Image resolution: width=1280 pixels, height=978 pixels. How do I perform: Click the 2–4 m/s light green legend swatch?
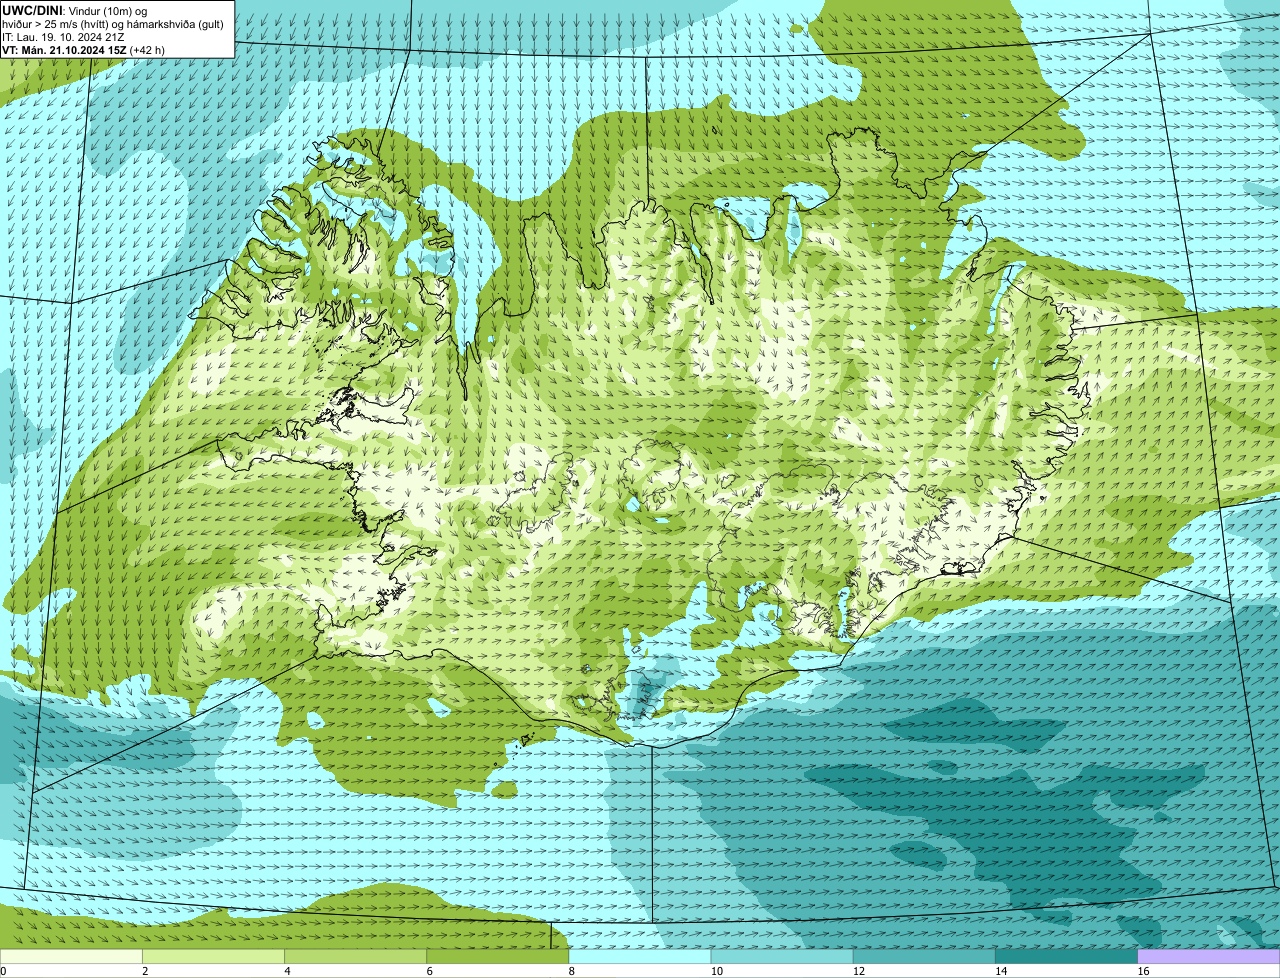(214, 957)
